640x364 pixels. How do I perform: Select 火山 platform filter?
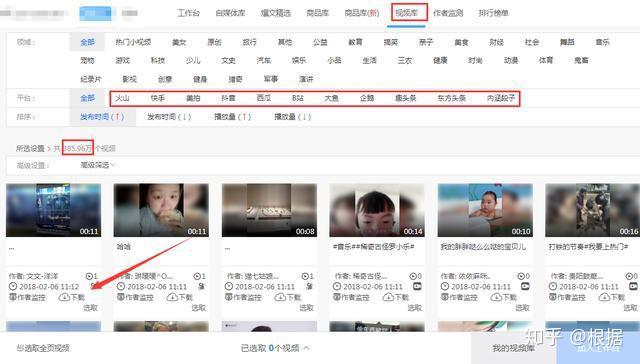(x=122, y=98)
